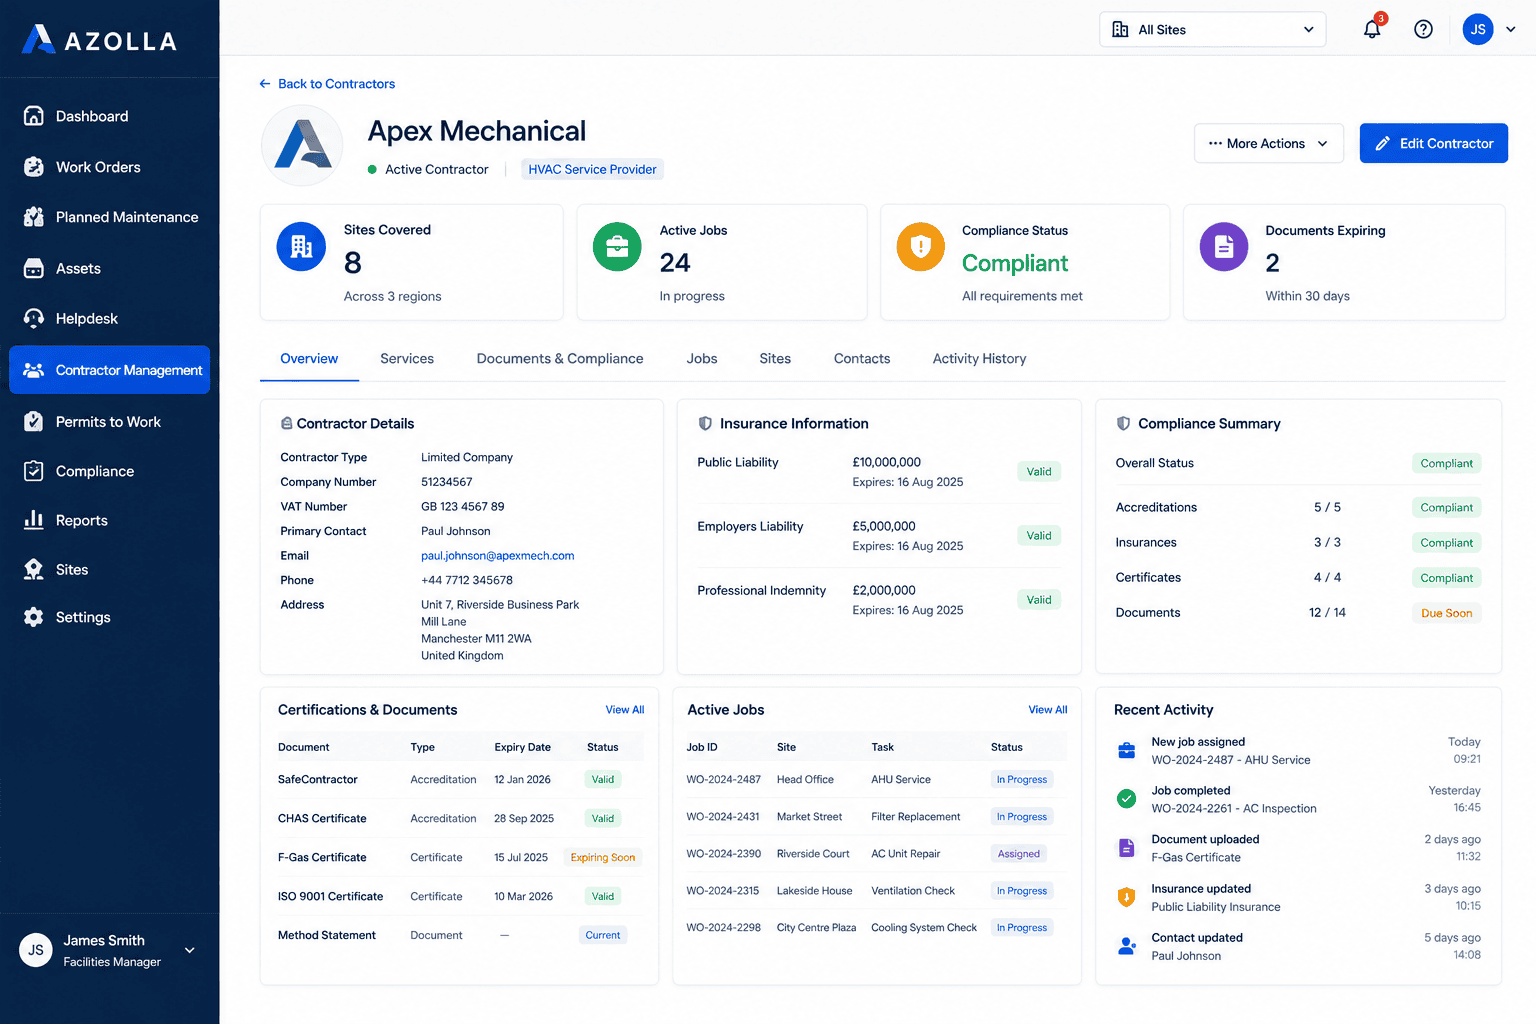The image size is (1536, 1024).
Task: View All active jobs
Action: click(x=1048, y=709)
